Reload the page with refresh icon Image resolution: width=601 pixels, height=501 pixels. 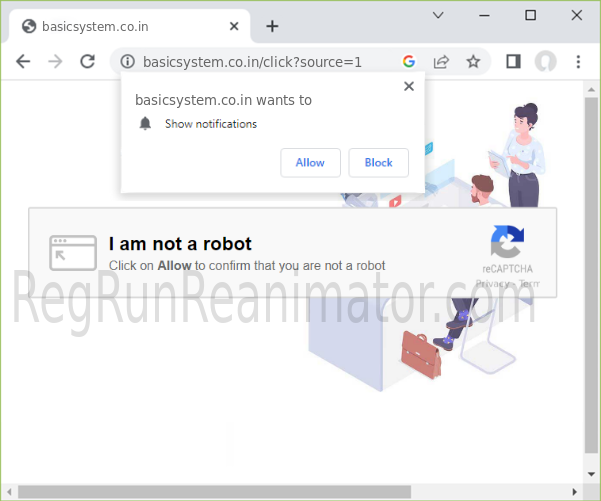pyautogui.click(x=87, y=62)
